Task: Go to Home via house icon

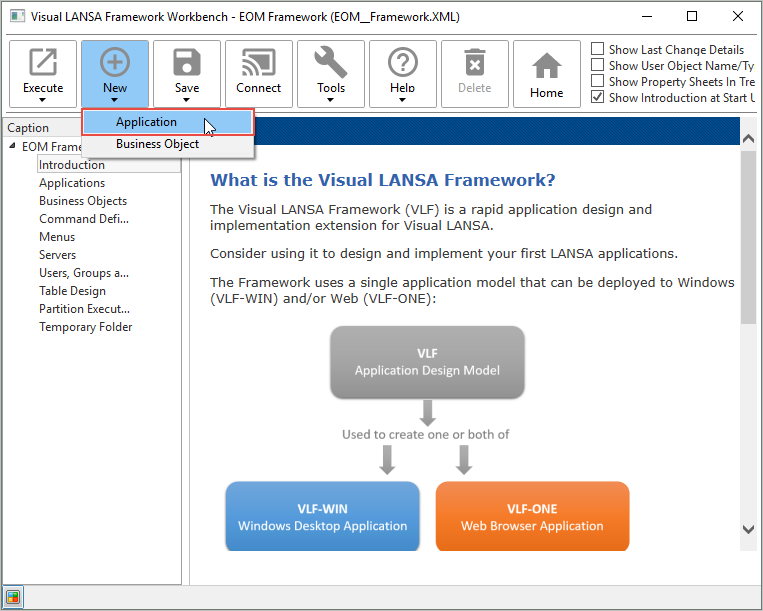Action: pos(546,66)
